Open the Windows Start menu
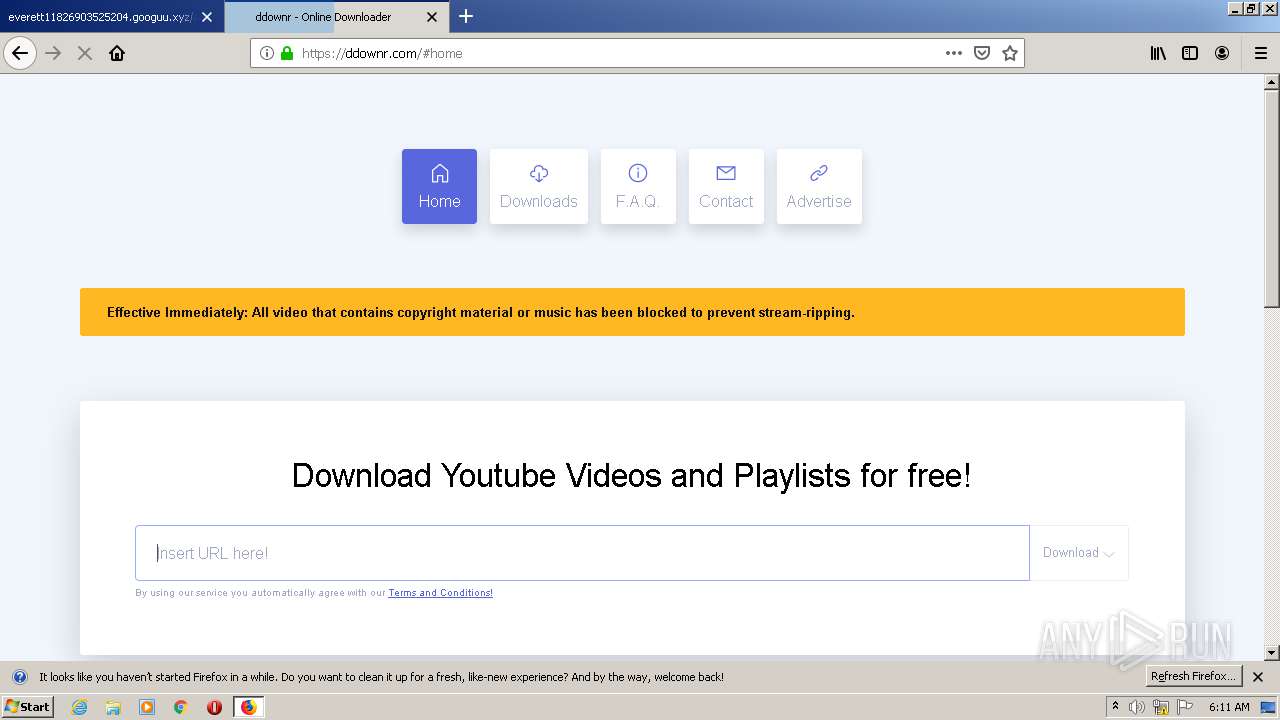This screenshot has height=720, width=1280. point(28,707)
